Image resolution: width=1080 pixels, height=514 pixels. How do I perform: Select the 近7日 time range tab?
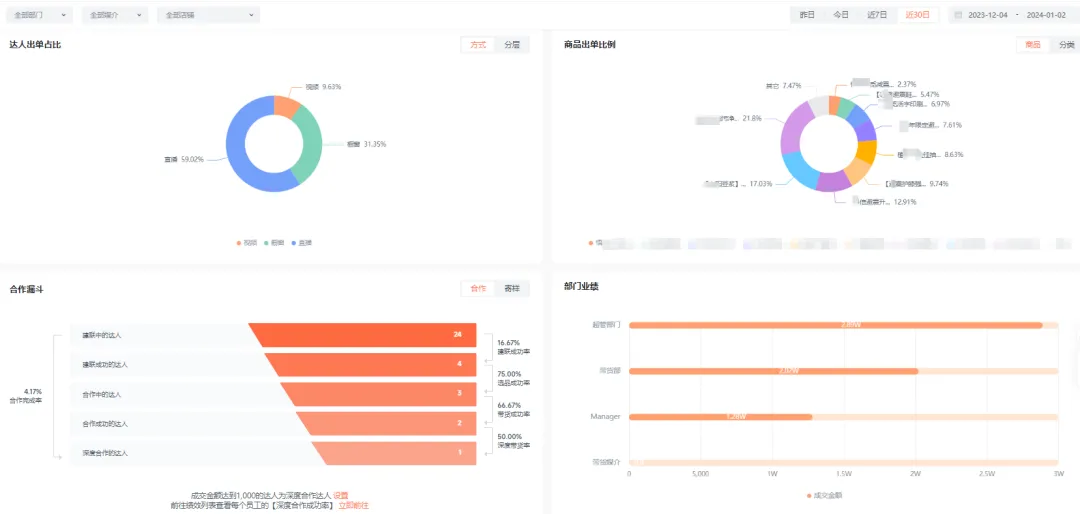(x=877, y=15)
